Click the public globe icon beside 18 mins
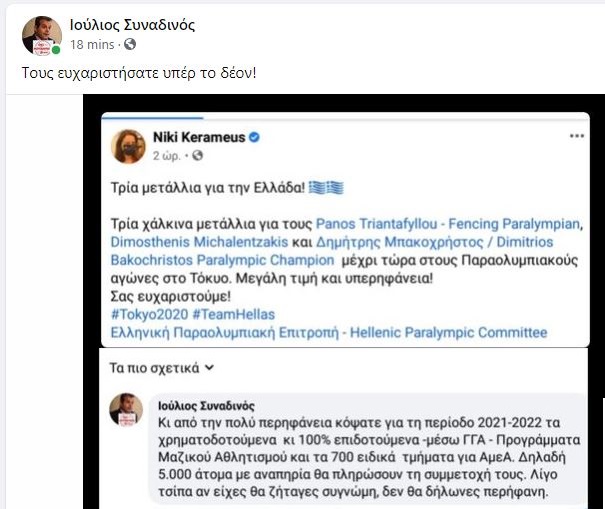605x509 pixels. 130,44
